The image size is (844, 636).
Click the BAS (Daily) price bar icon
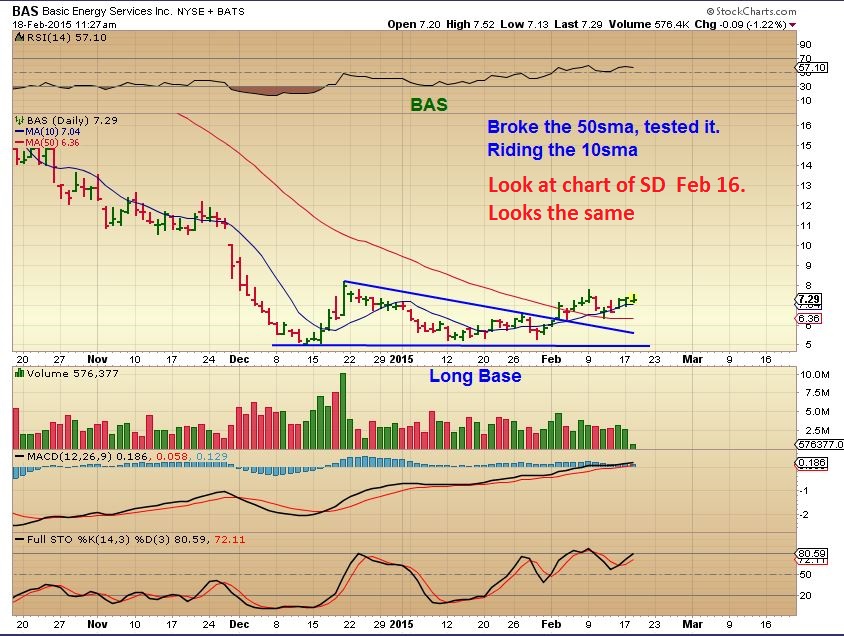19,121
